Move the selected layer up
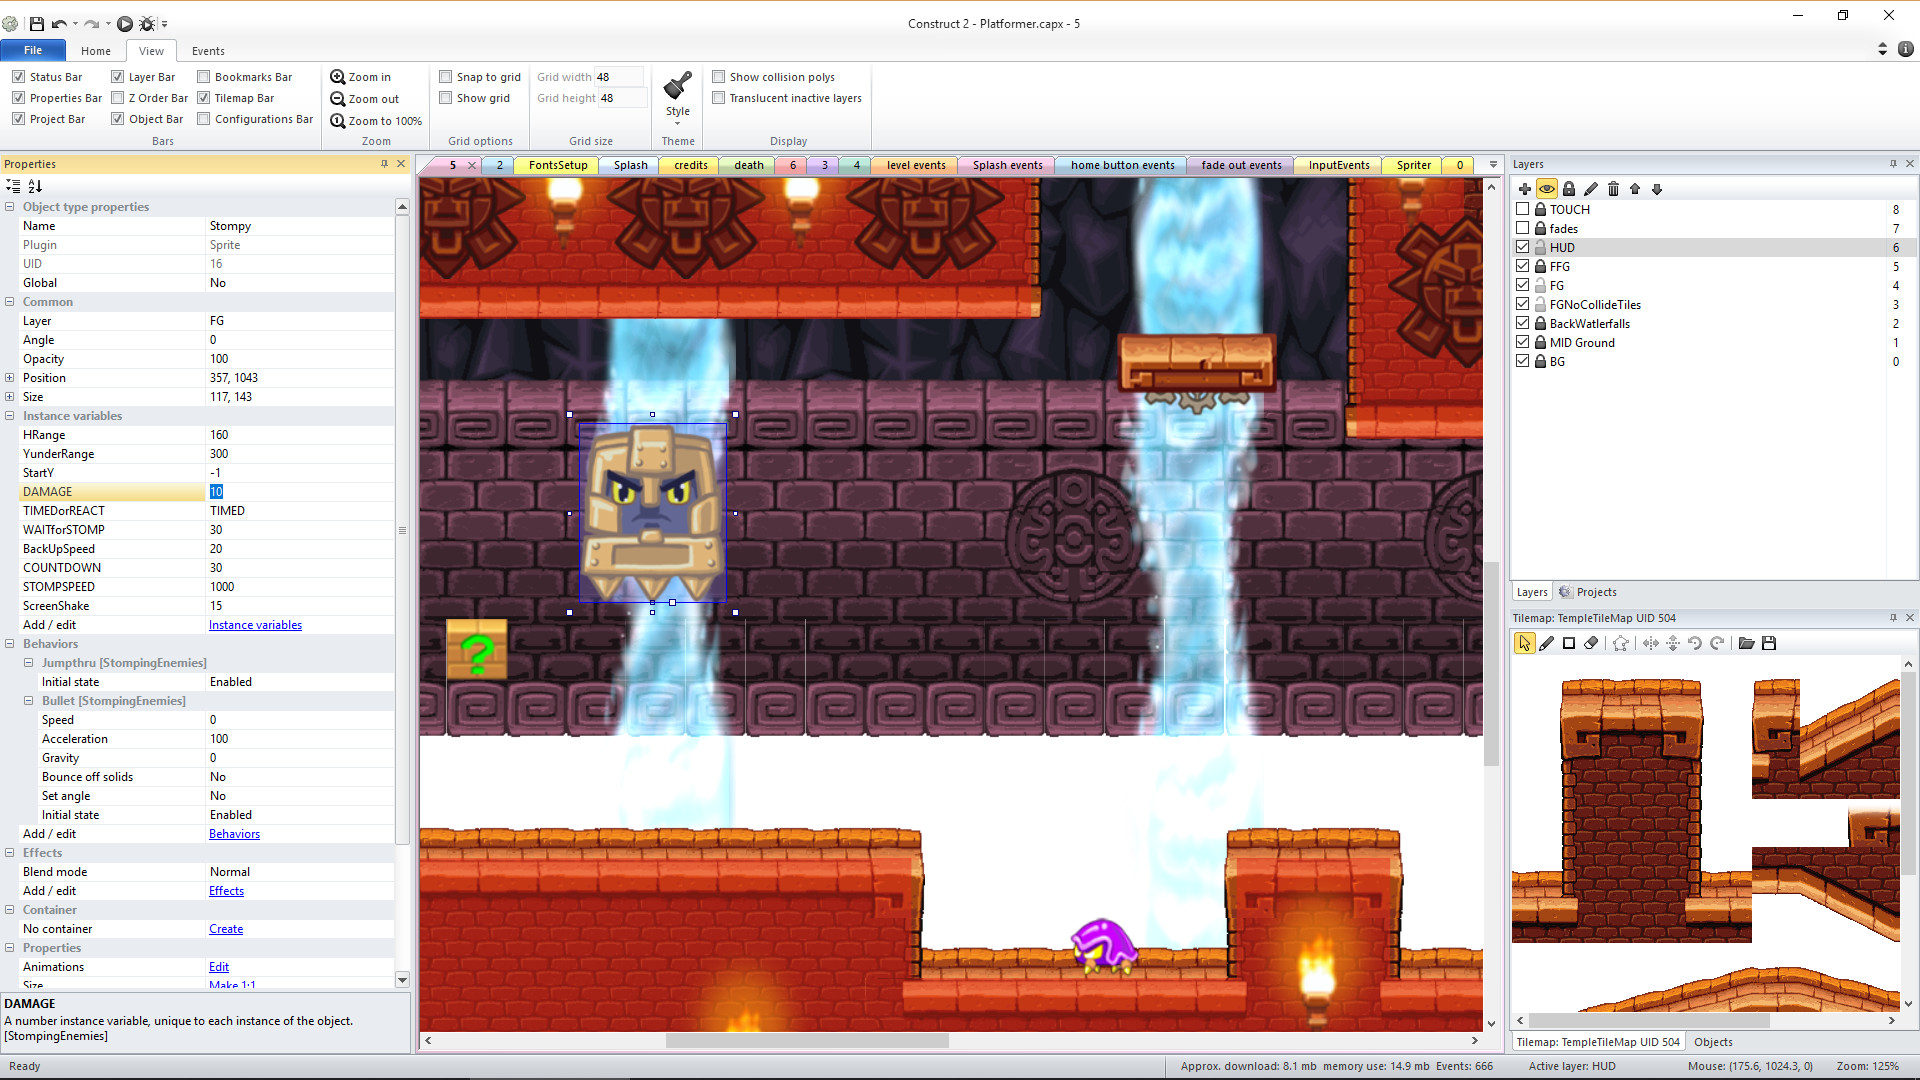This screenshot has height=1080, width=1920. pyautogui.click(x=1635, y=189)
